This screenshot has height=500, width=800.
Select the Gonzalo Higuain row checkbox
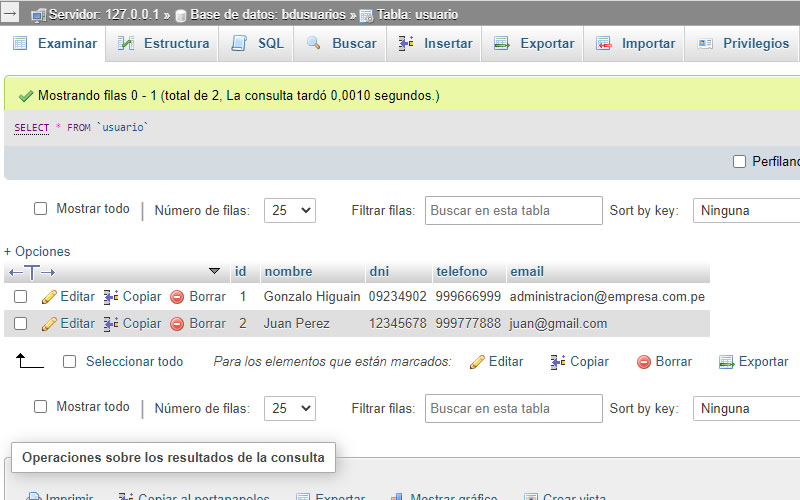[20, 296]
